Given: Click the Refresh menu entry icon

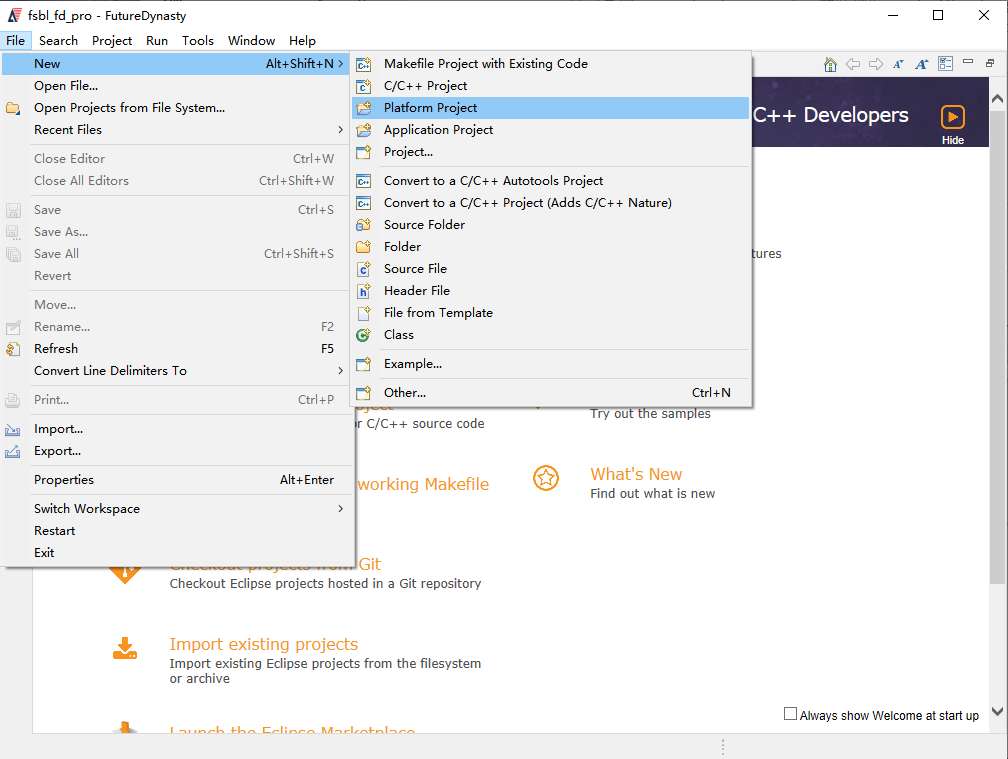Looking at the screenshot, I should pyautogui.click(x=13, y=349).
